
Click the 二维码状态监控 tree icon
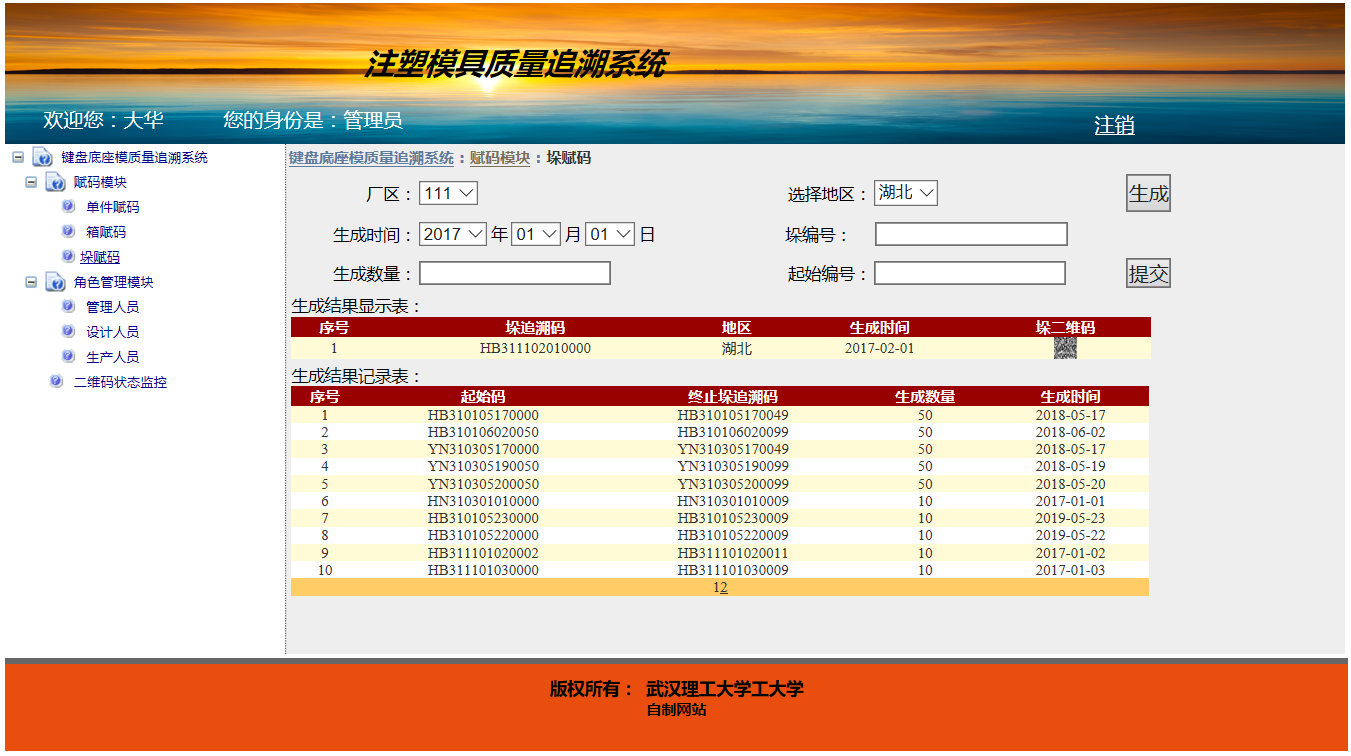(56, 381)
